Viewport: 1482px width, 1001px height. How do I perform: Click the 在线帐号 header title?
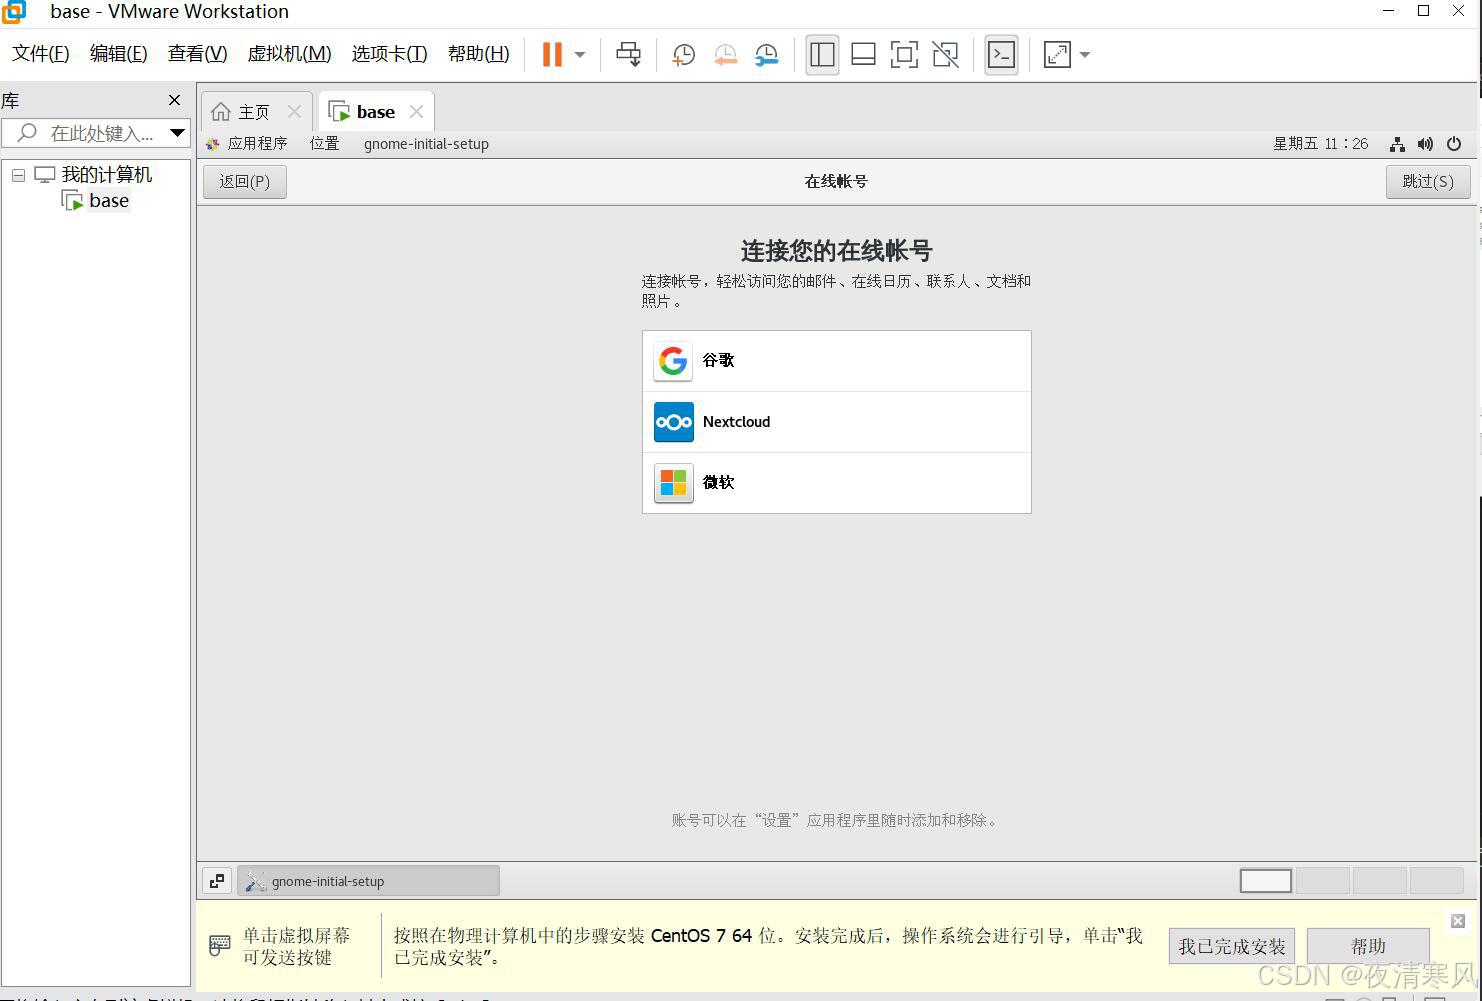point(836,182)
